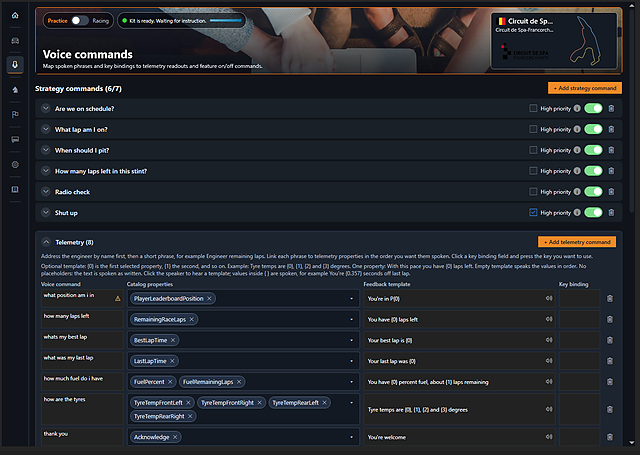Delete the 'how many laps left' telemetry row
The height and width of the screenshot is (455, 640).
[609, 320]
